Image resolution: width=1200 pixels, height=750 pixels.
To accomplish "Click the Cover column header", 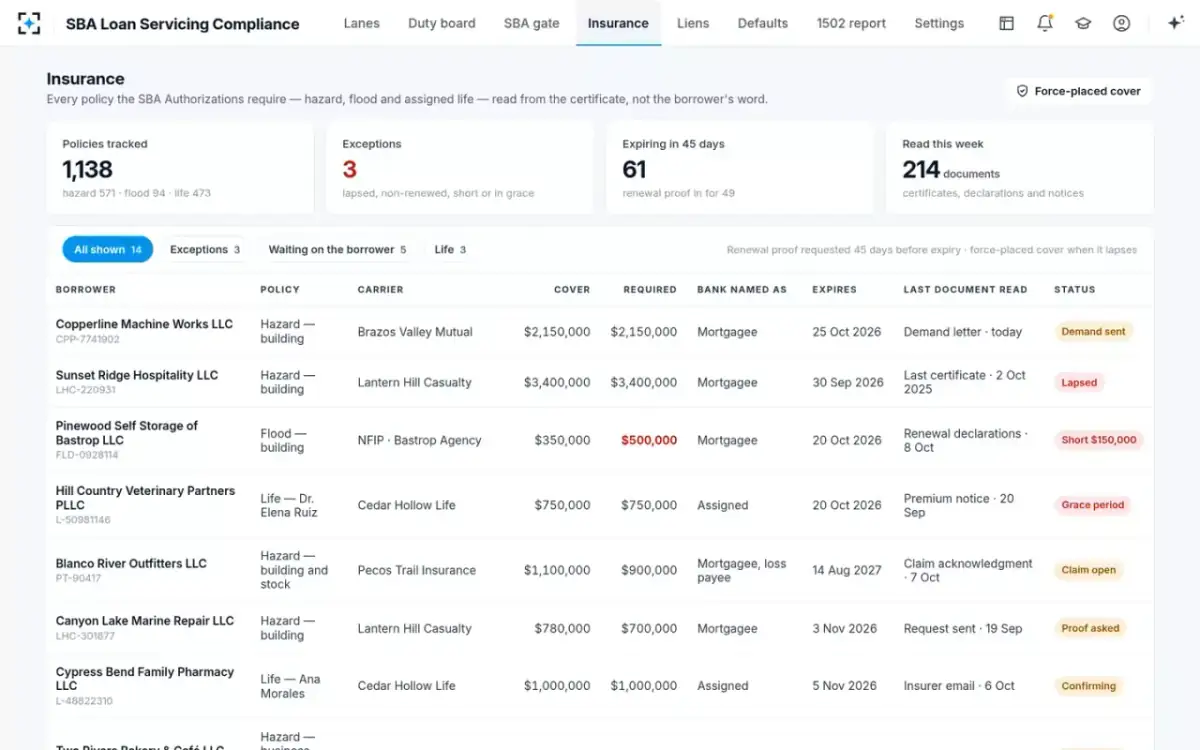I will (x=572, y=290).
